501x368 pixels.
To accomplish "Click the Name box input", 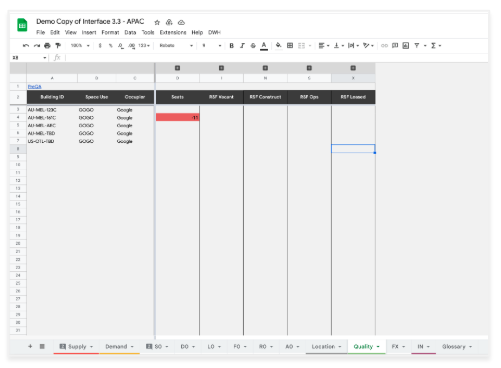I will point(29,58).
